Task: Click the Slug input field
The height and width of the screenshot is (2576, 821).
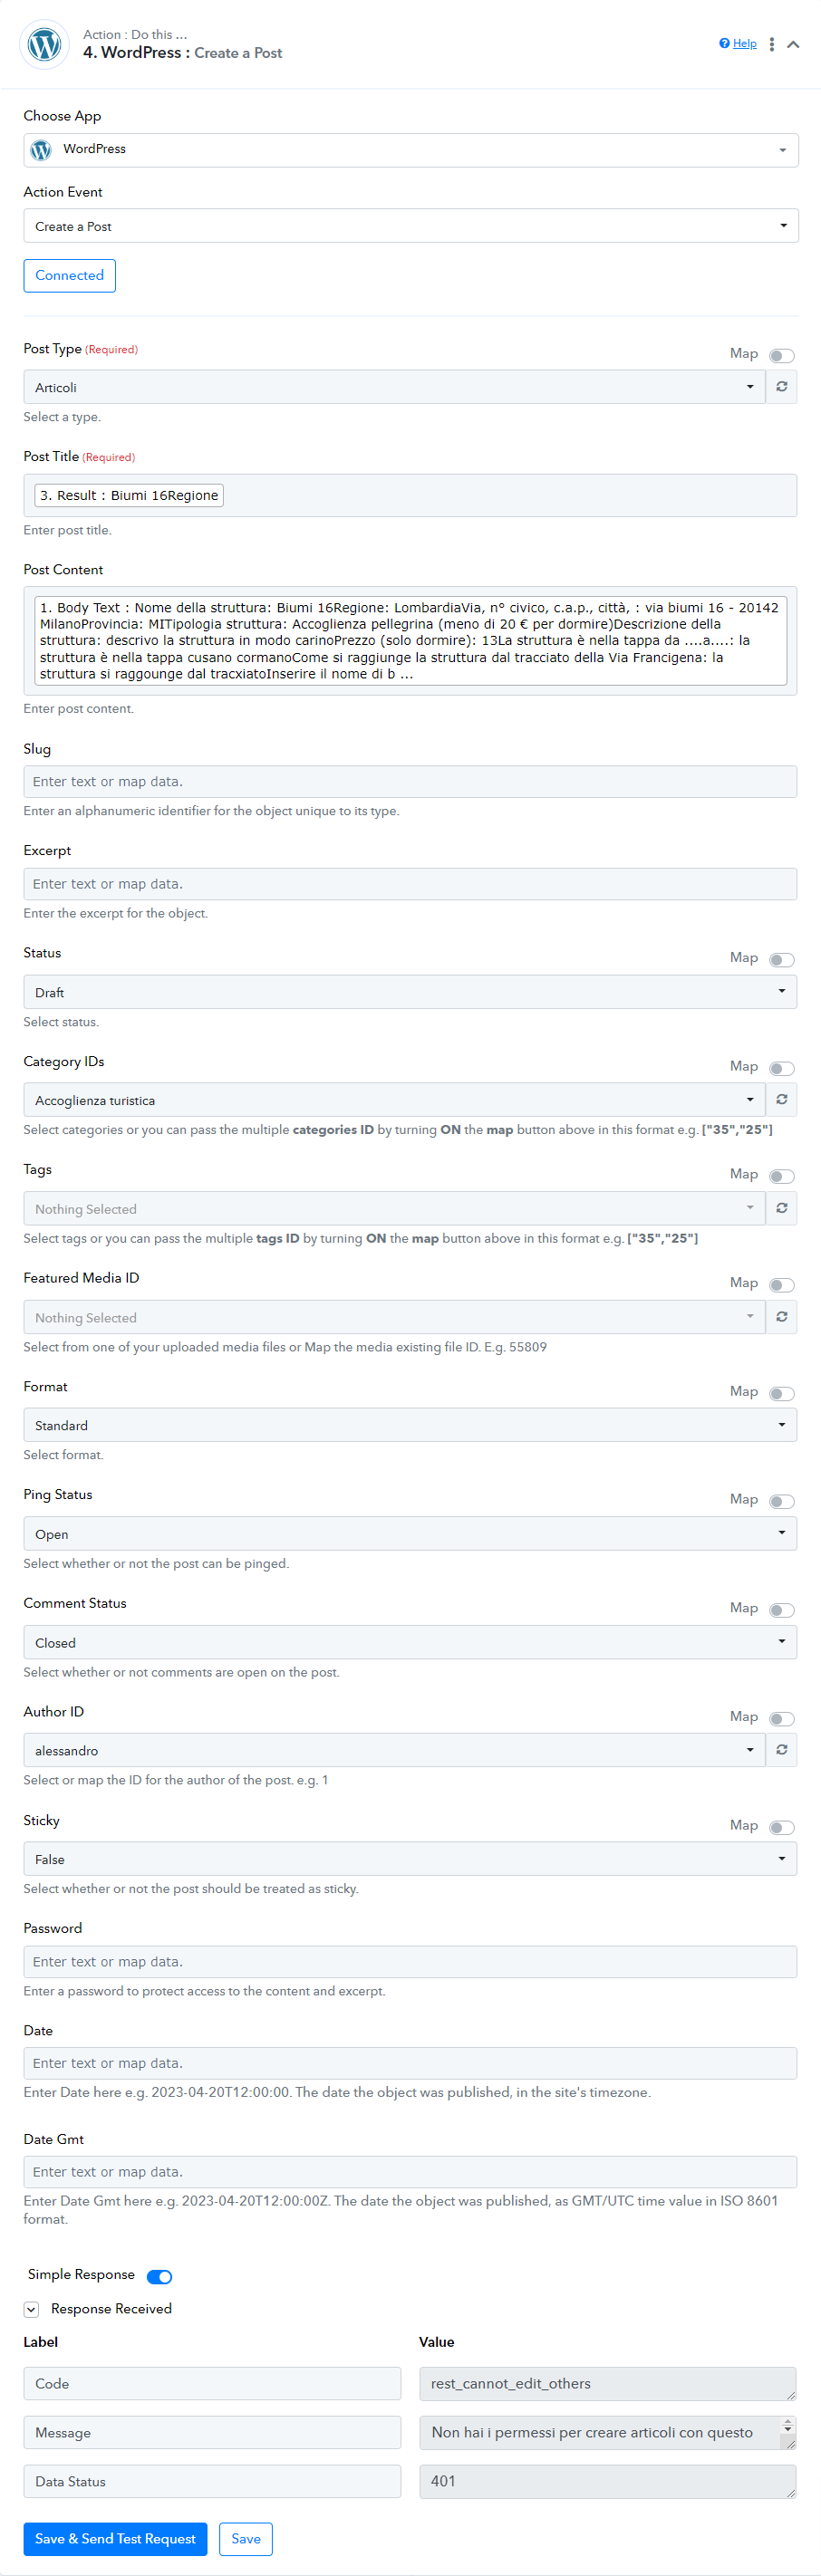Action: click(x=410, y=781)
